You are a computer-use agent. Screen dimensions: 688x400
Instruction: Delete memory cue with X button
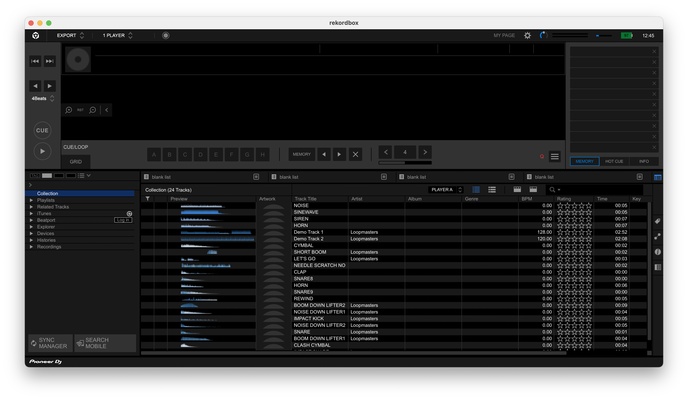[355, 154]
